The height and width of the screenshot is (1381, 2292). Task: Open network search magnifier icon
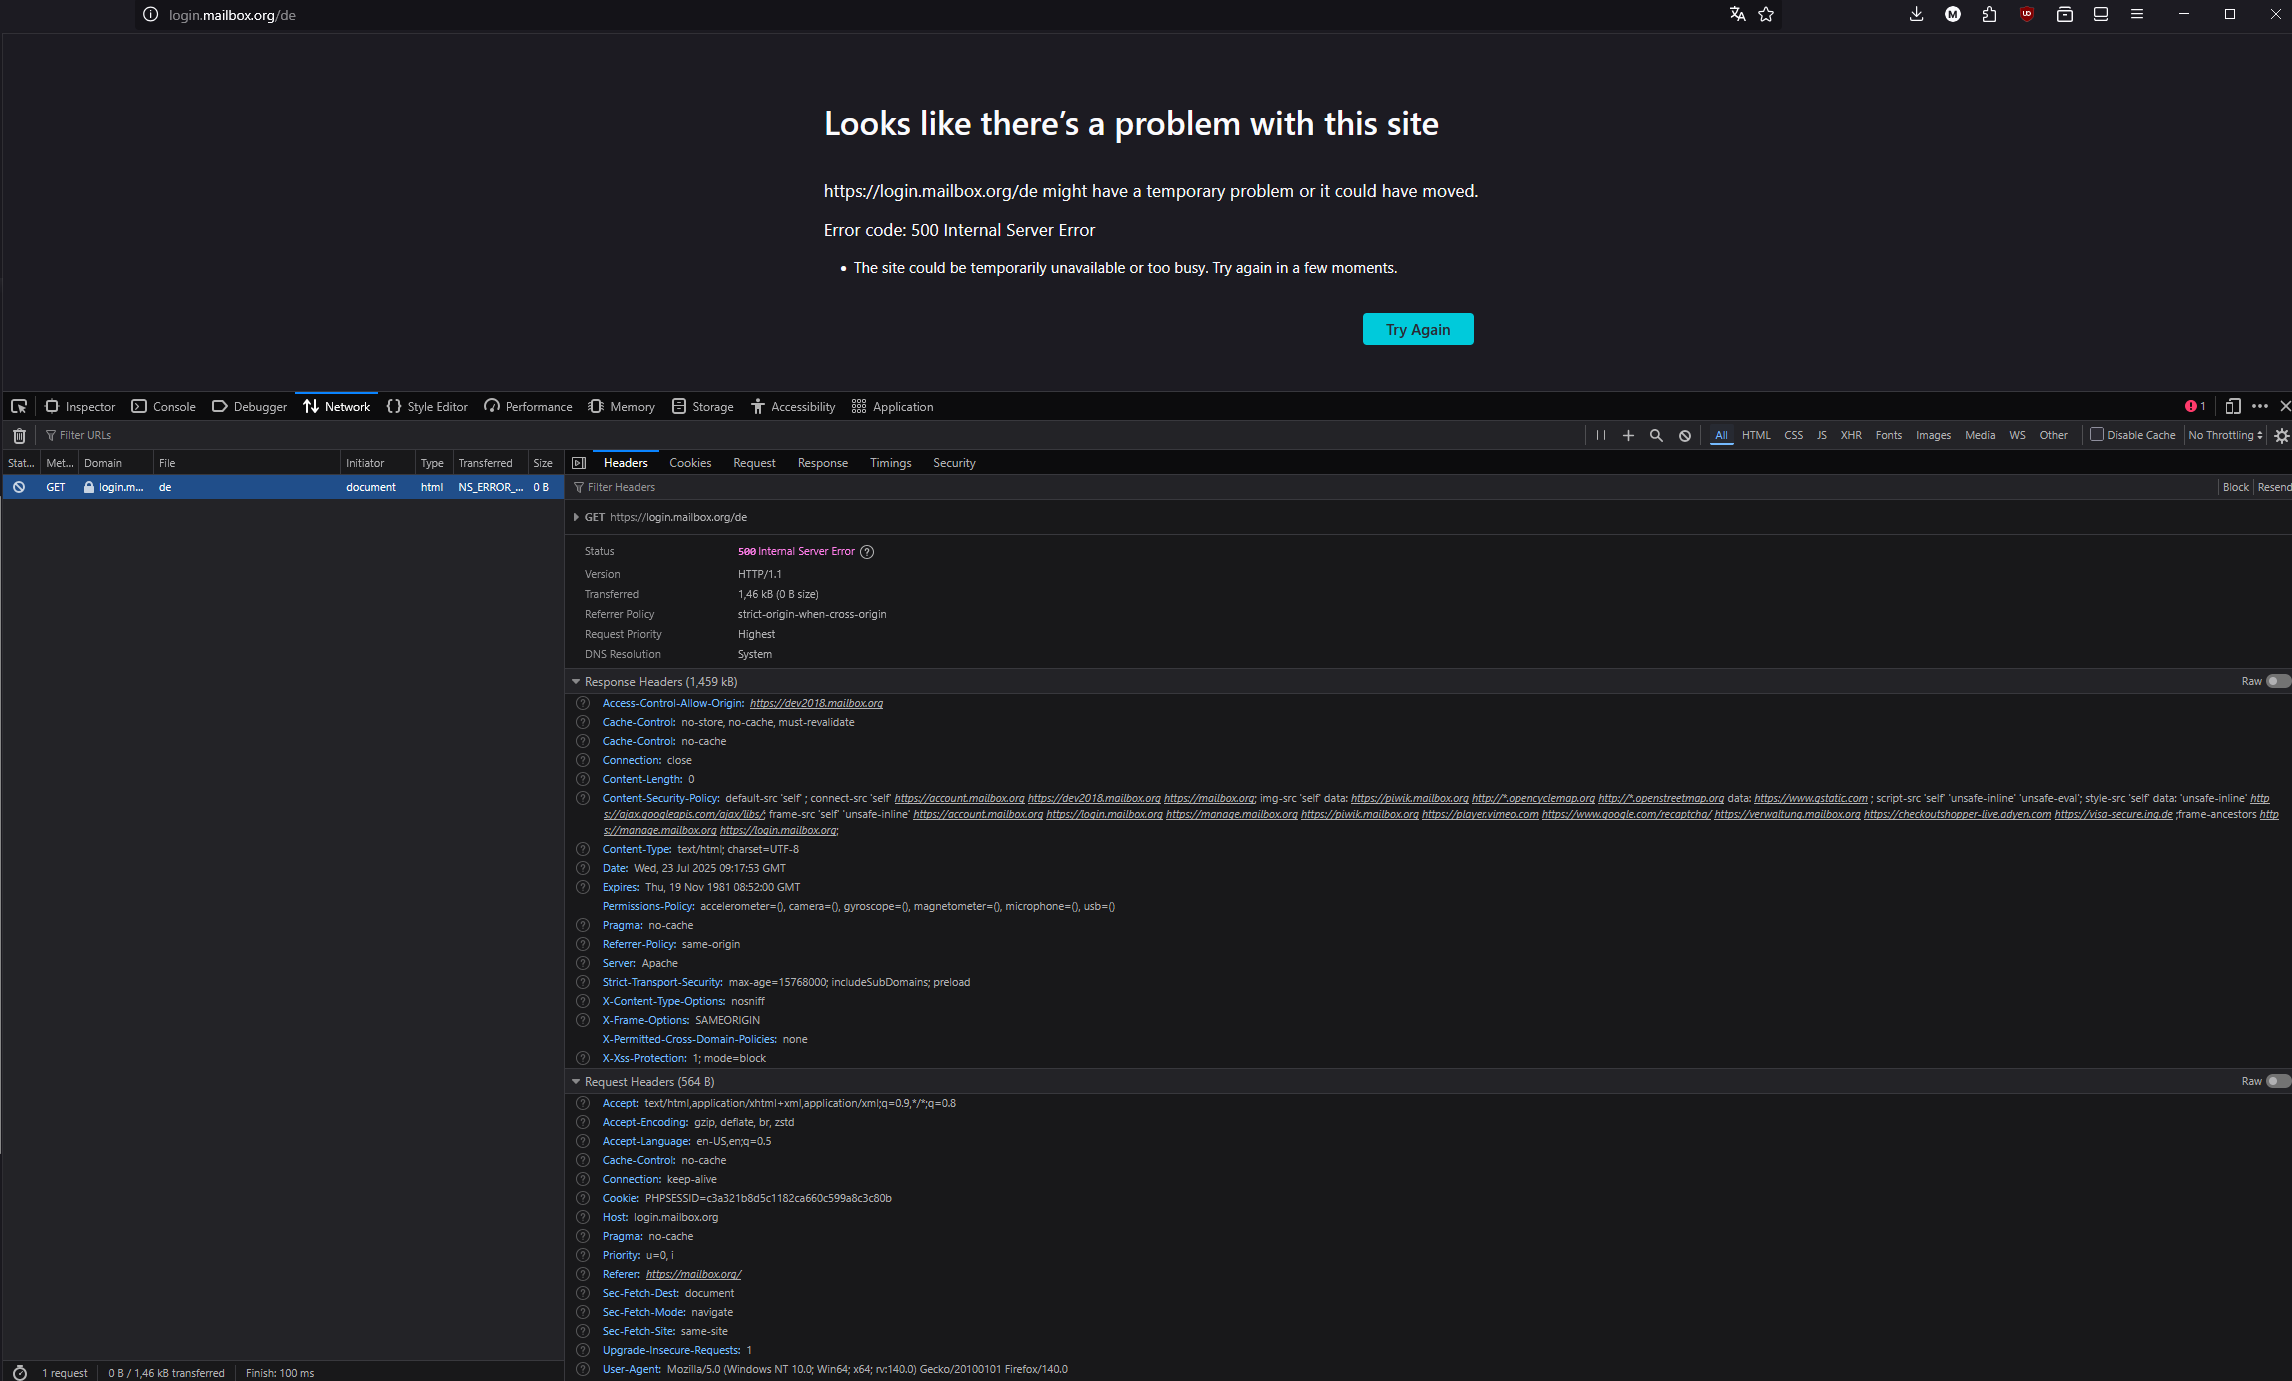click(1656, 435)
